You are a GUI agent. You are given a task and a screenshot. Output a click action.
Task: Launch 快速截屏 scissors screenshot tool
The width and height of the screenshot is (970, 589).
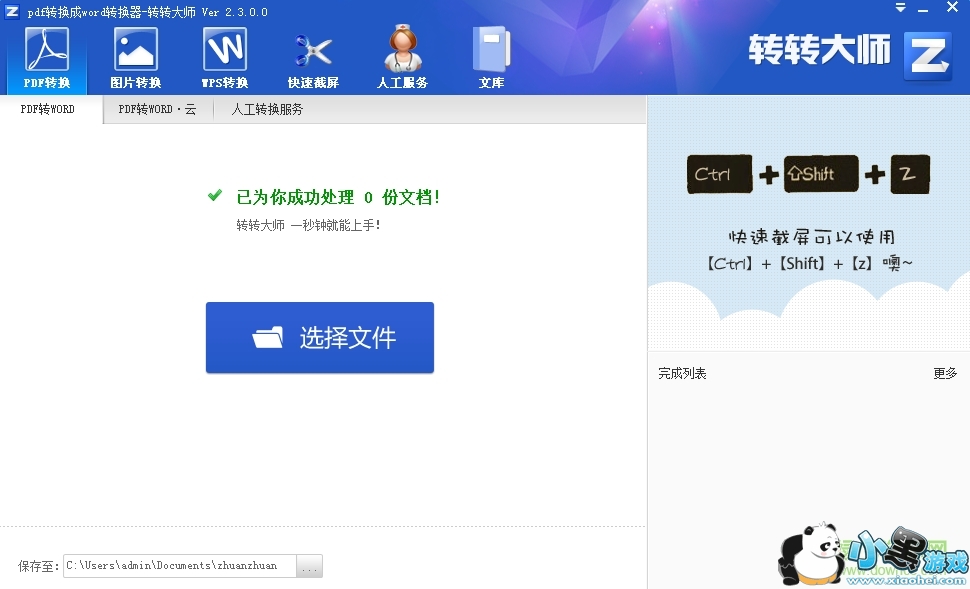pyautogui.click(x=313, y=58)
